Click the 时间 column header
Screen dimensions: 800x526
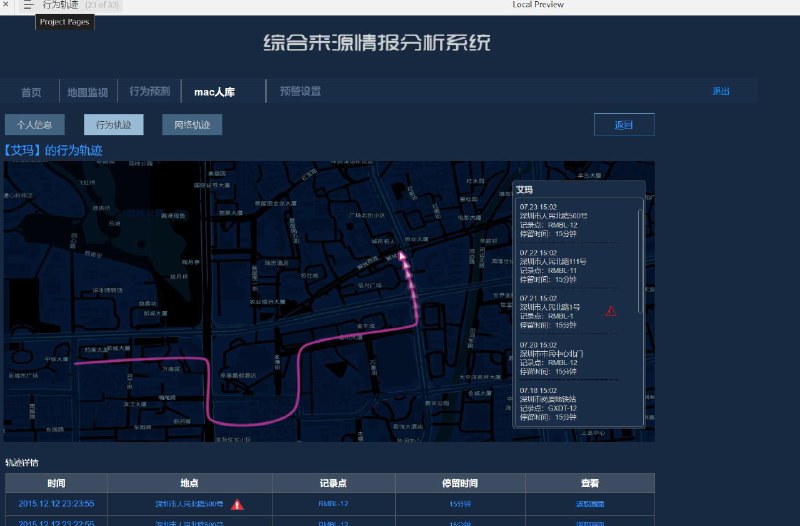(x=56, y=483)
